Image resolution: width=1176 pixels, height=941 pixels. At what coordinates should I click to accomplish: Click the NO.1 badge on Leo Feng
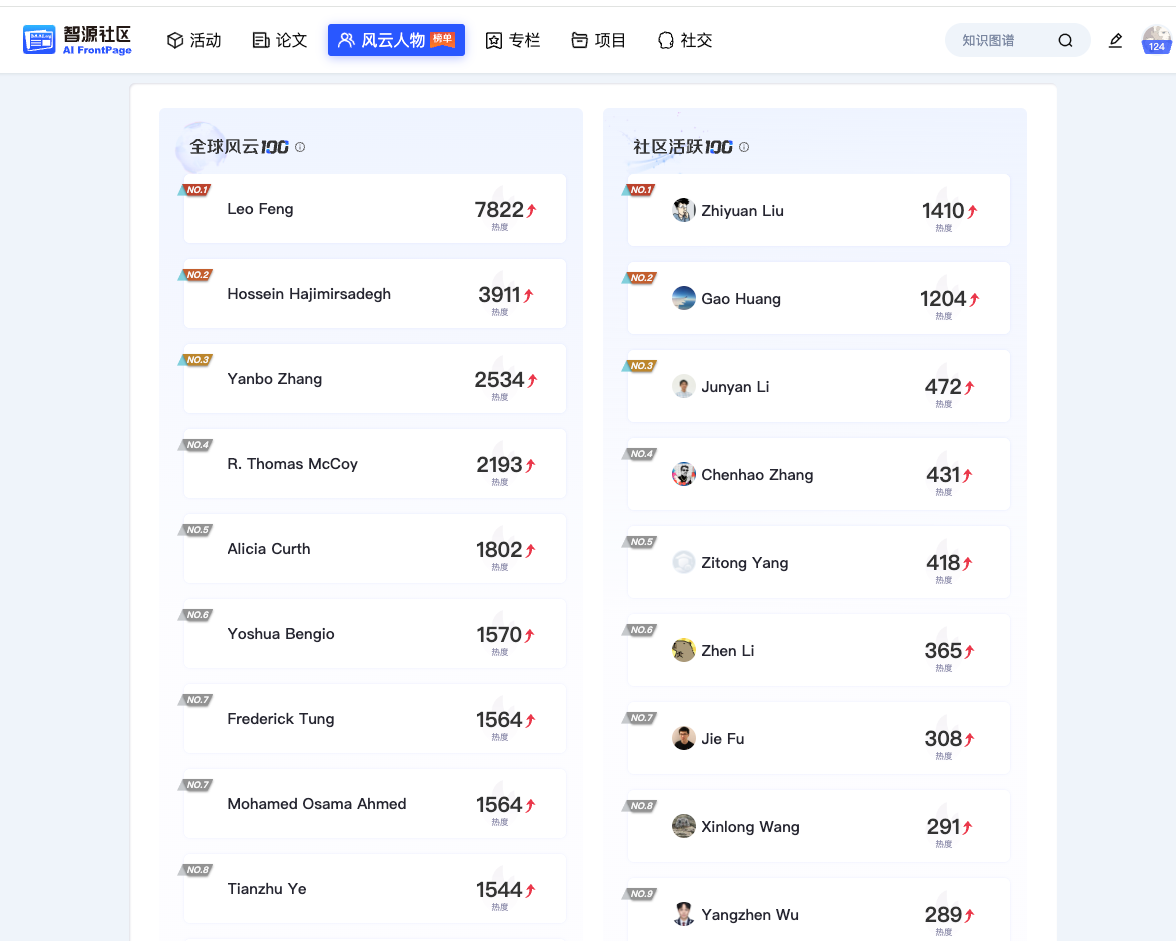195,190
